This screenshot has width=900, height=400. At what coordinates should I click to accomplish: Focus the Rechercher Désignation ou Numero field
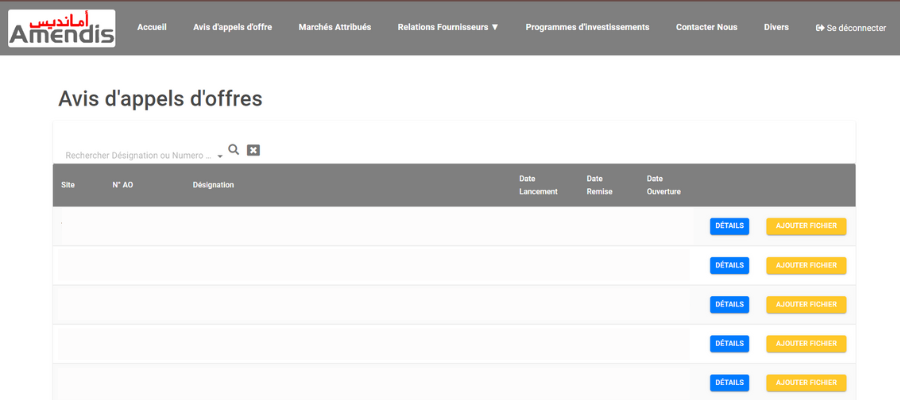click(138, 156)
